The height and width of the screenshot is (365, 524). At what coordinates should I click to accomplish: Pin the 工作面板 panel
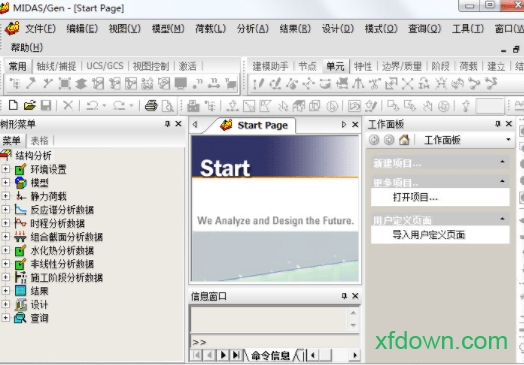[x=498, y=124]
